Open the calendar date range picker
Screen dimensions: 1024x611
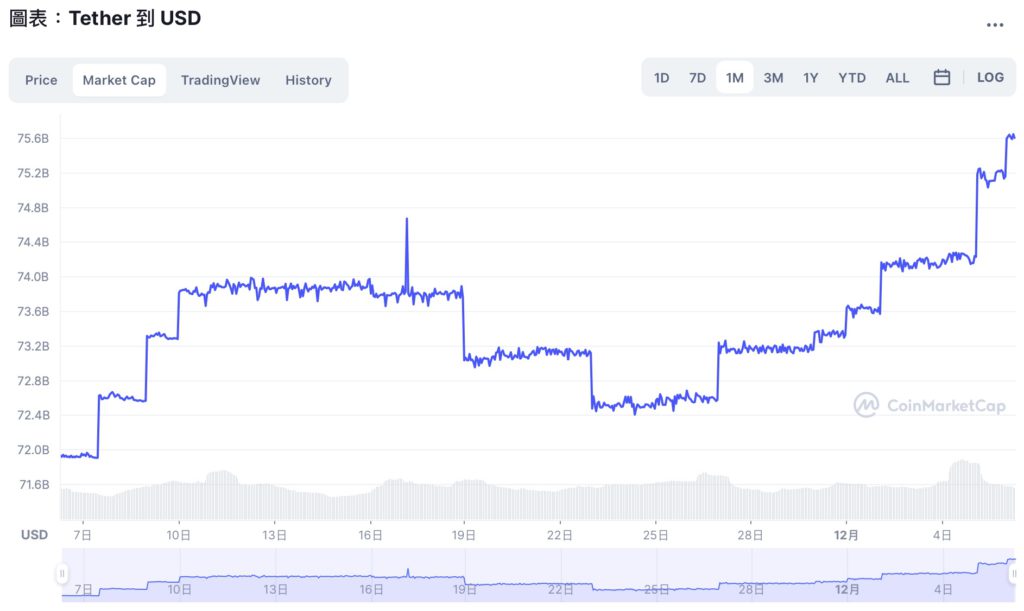942,78
